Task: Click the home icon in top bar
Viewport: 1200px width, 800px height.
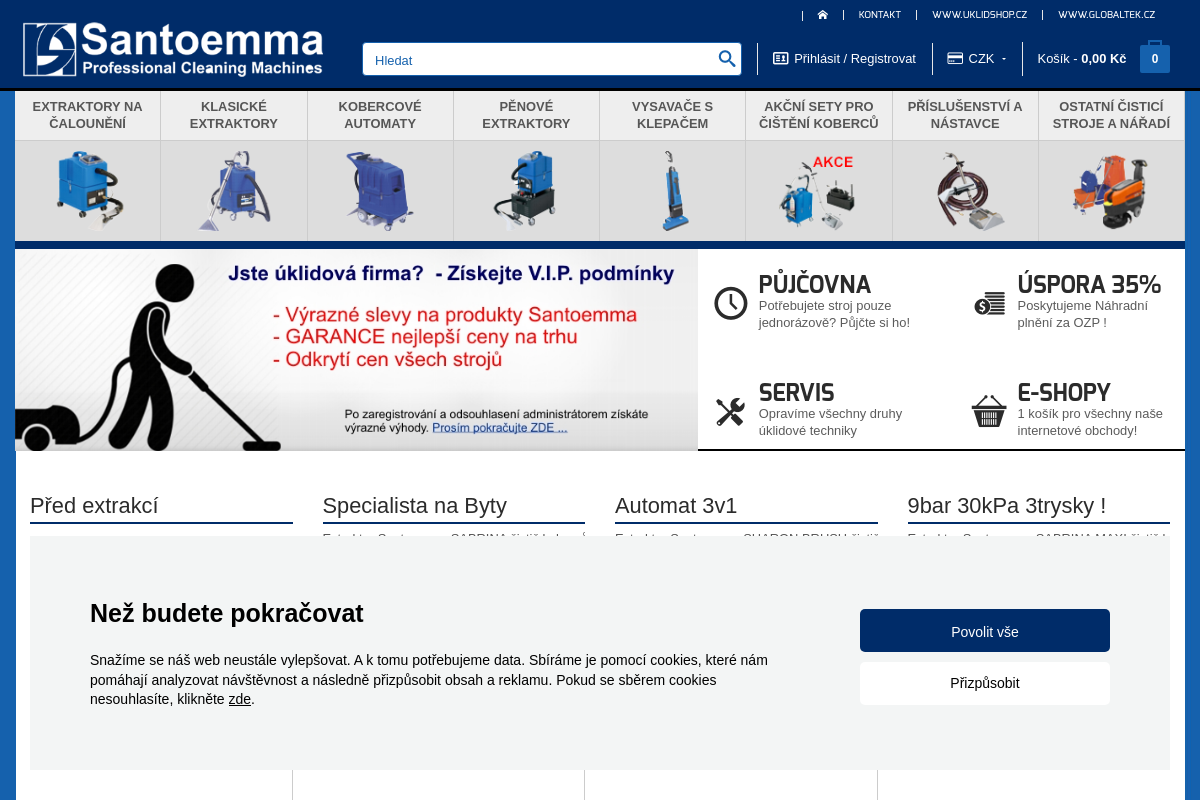Action: (x=822, y=15)
